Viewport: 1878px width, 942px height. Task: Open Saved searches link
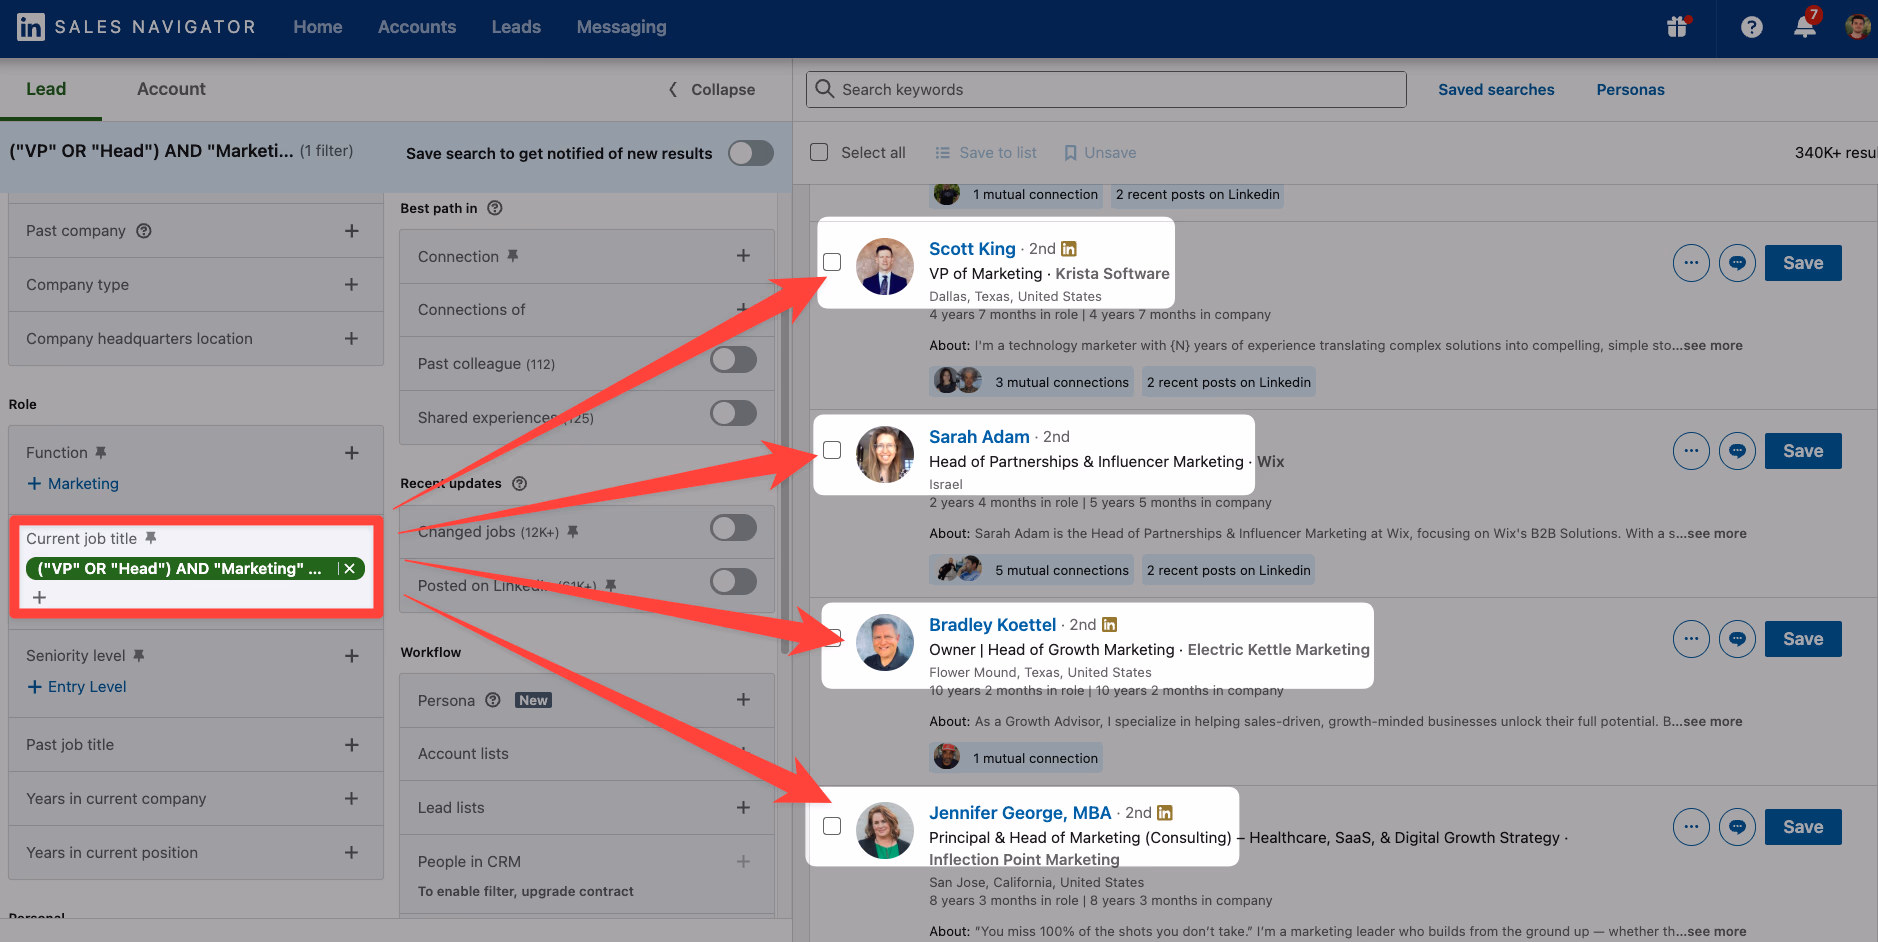[1496, 90]
